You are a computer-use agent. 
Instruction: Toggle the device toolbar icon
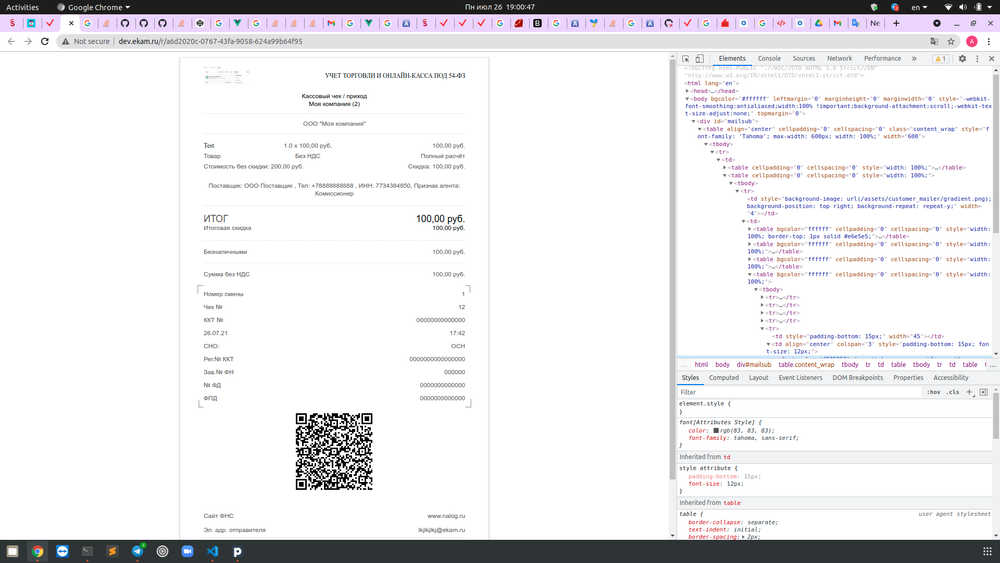(x=699, y=59)
